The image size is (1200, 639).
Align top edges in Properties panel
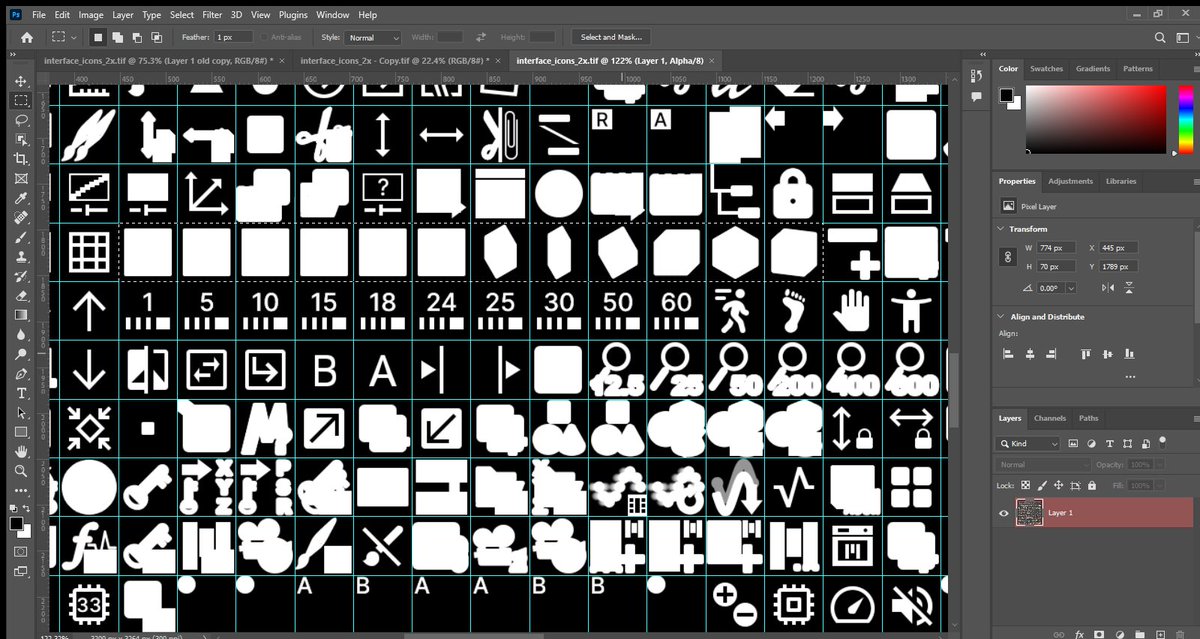coord(1087,353)
